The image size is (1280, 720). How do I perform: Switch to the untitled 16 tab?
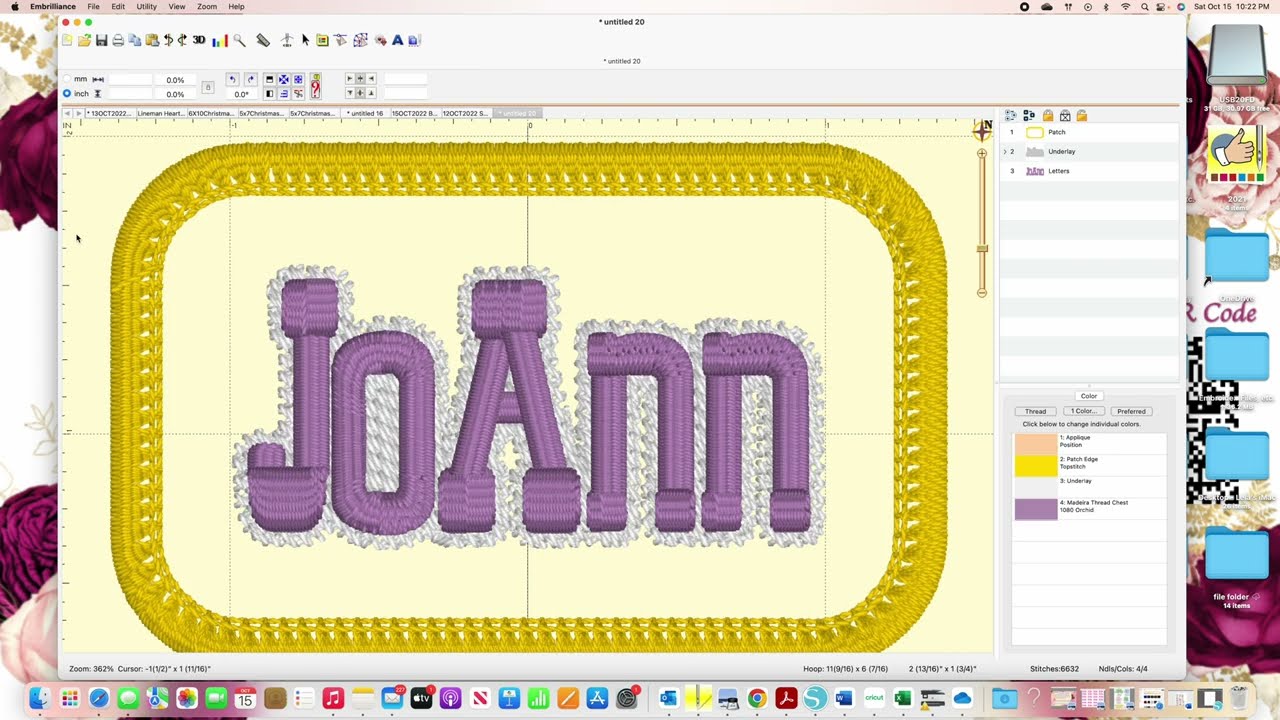click(x=365, y=114)
